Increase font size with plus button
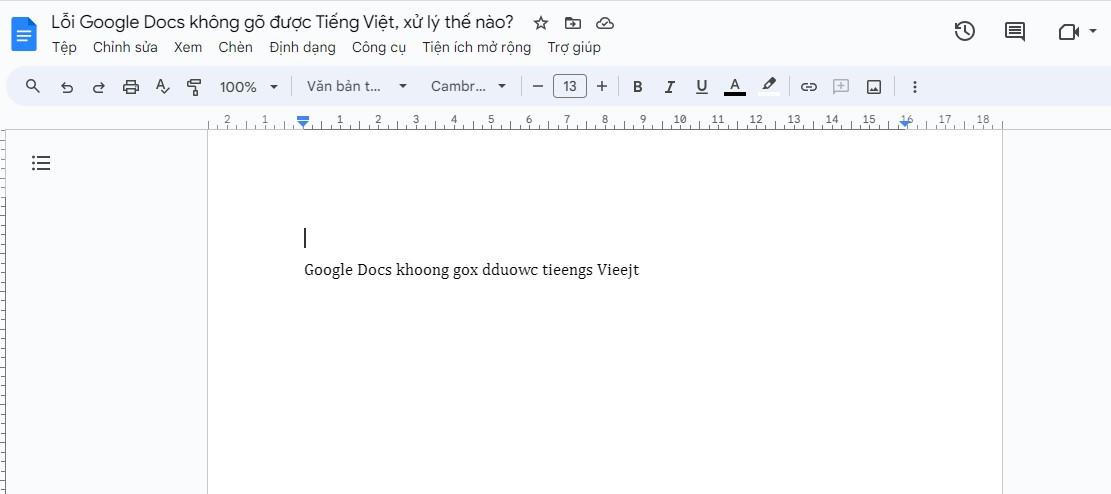 602,86
